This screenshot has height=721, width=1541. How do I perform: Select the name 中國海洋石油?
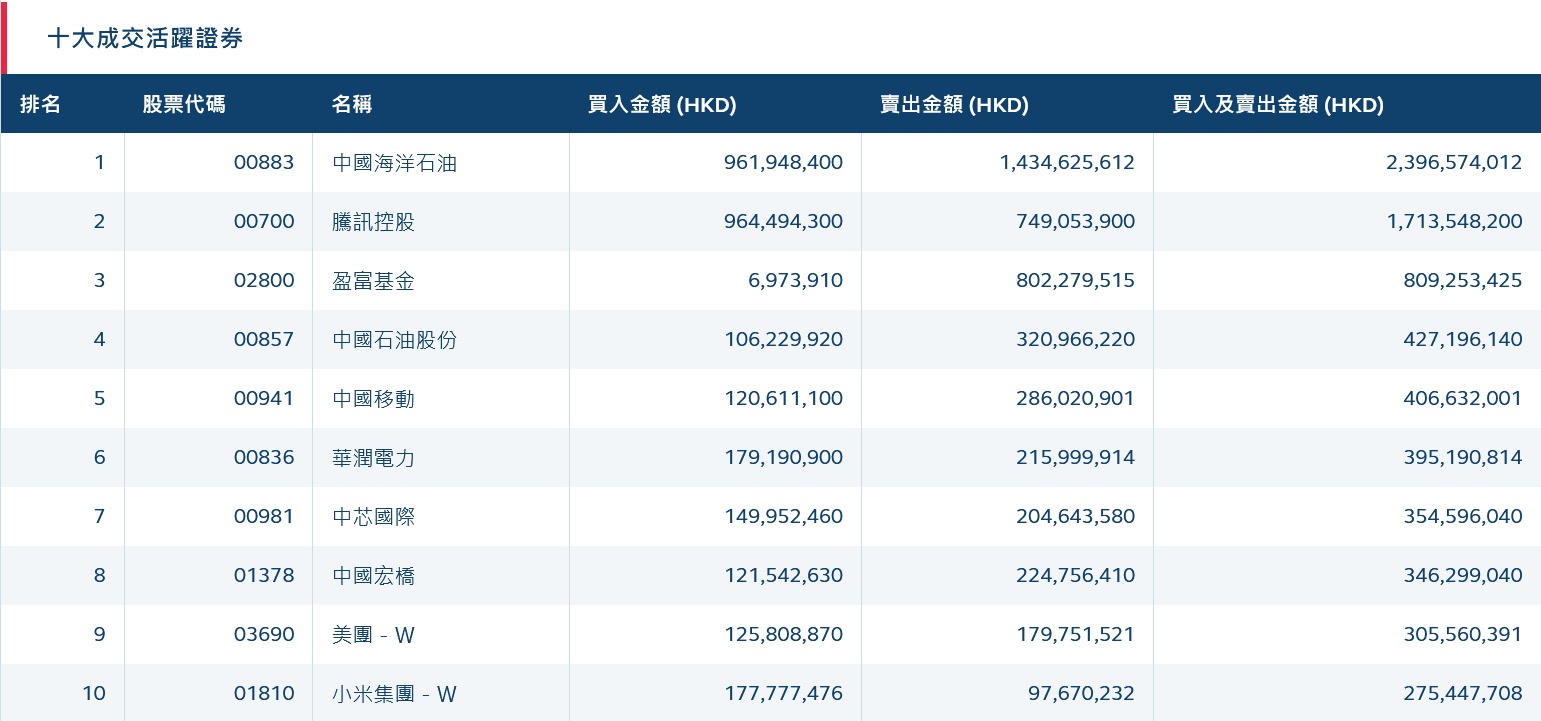(394, 162)
